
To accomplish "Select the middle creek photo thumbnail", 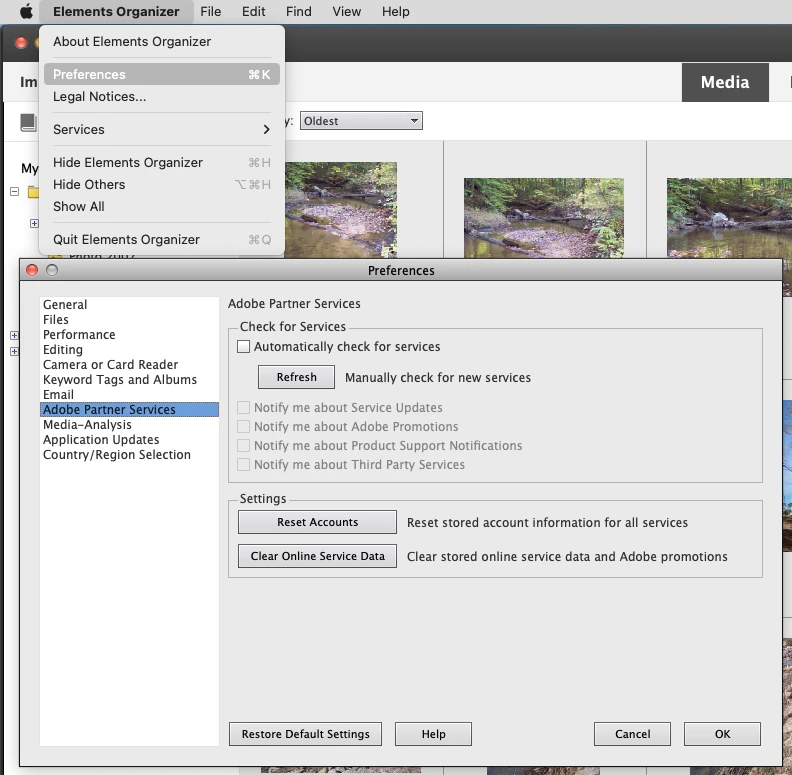I will pos(544,218).
